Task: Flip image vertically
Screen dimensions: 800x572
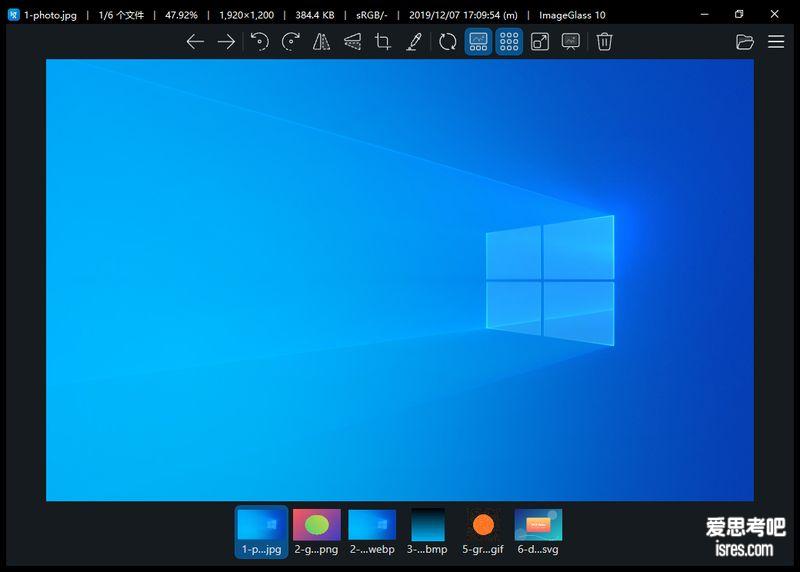Action: [352, 42]
